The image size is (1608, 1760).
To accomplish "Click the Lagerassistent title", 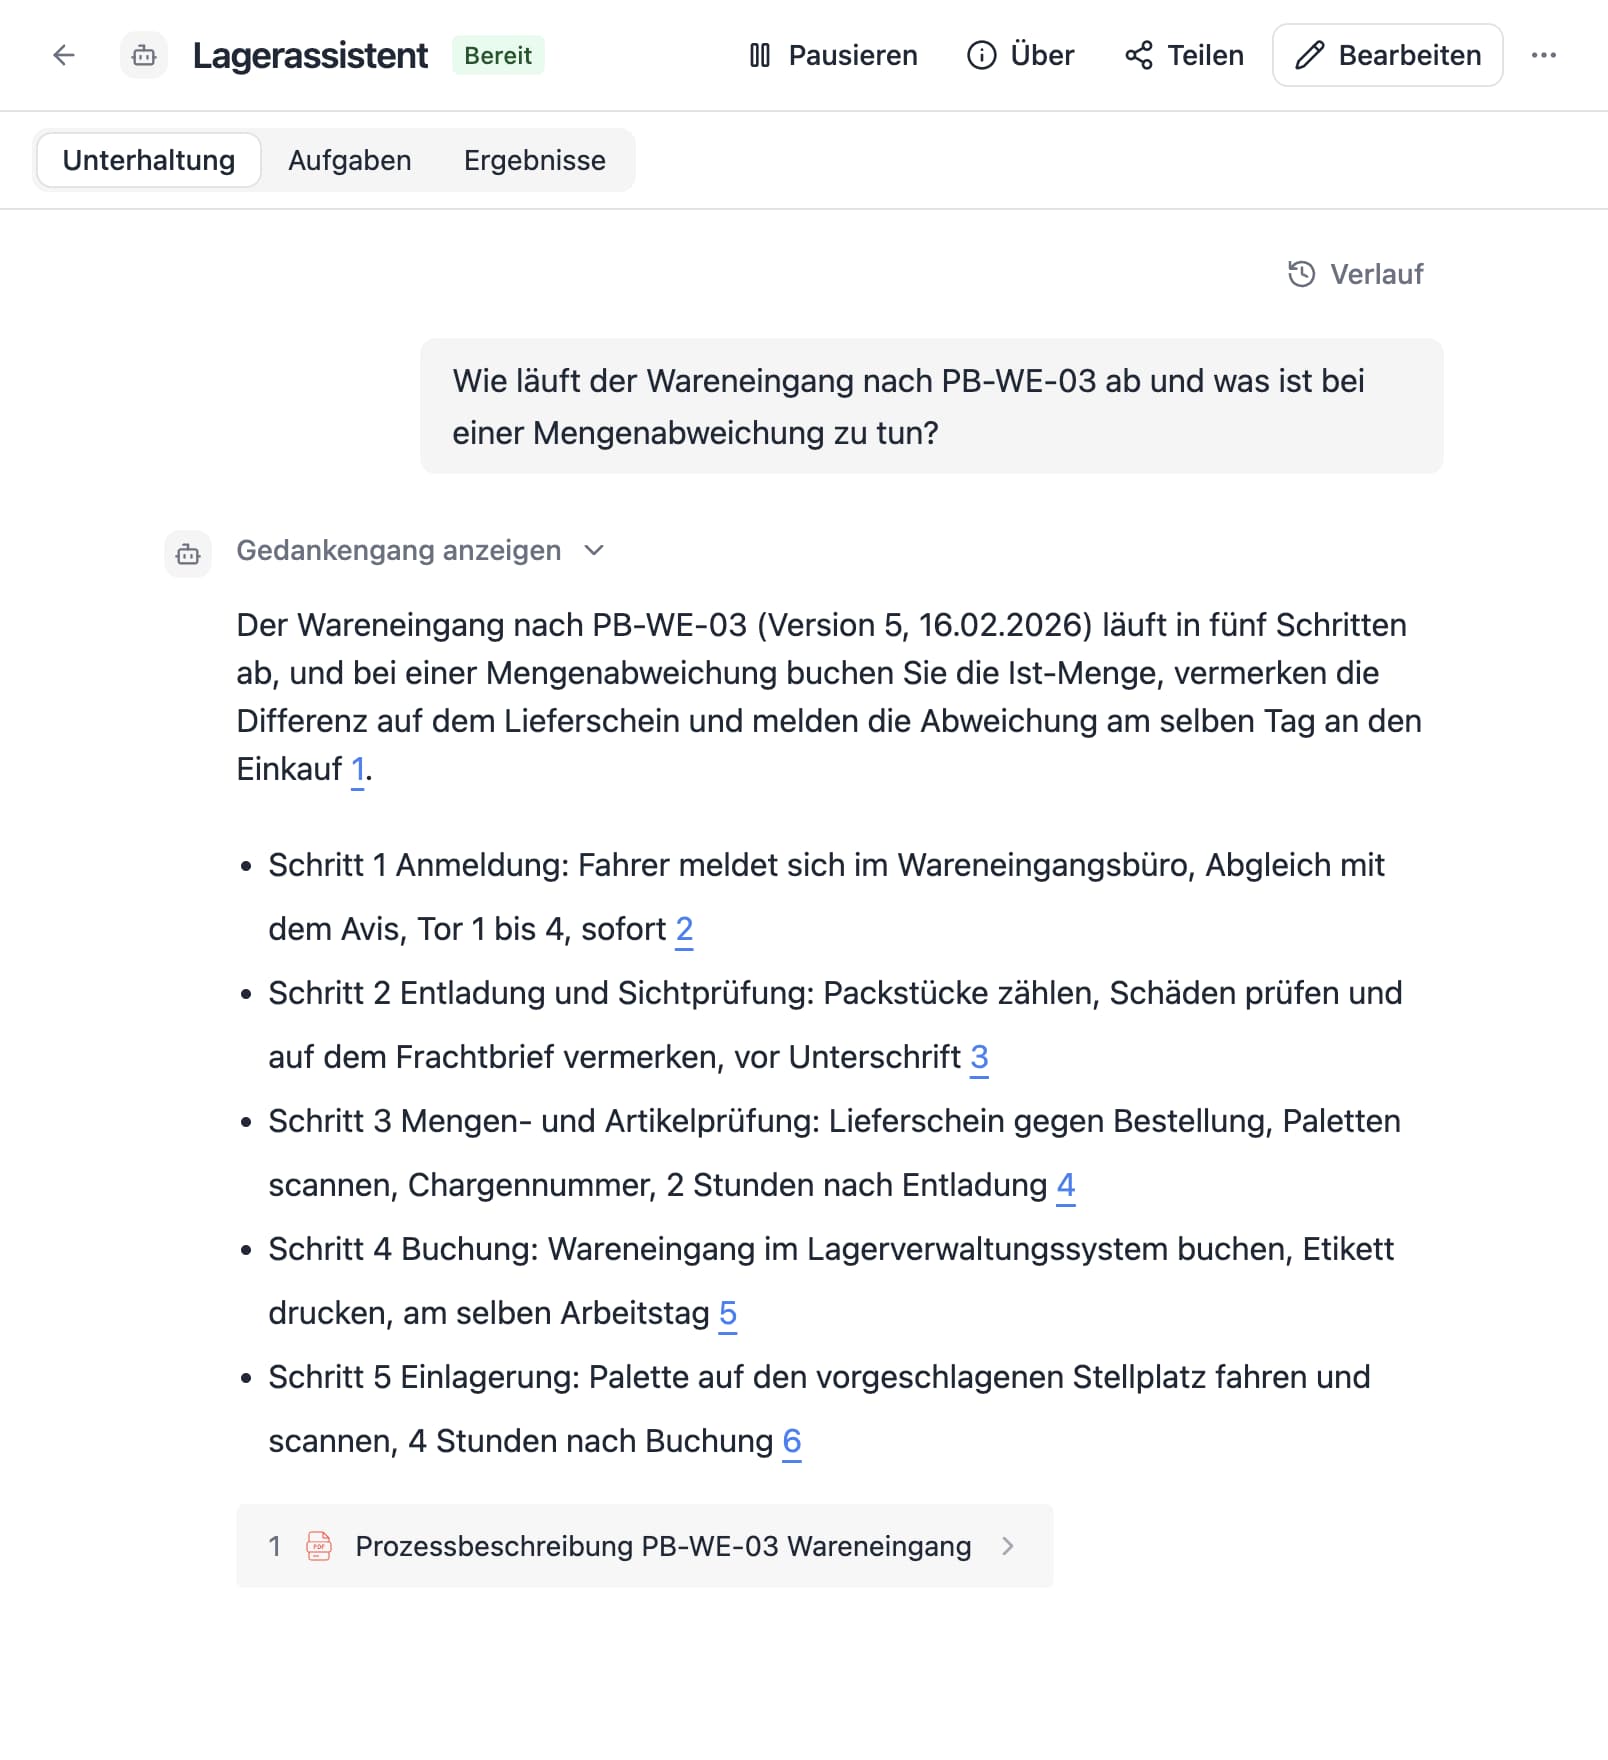I will (310, 55).
